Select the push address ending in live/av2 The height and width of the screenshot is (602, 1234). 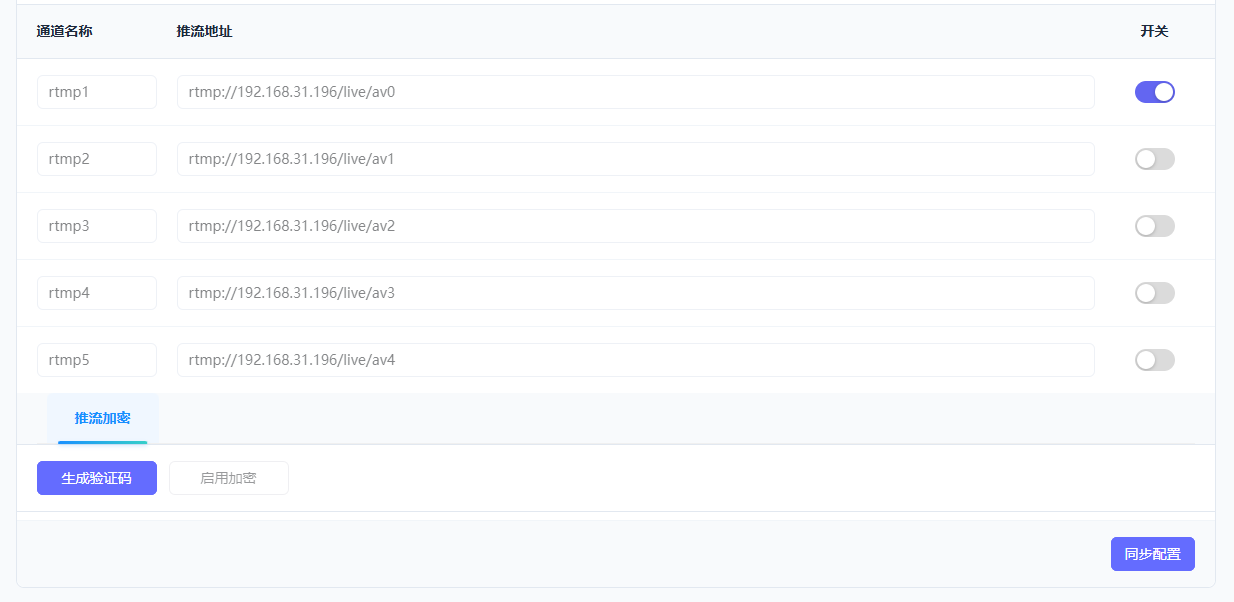coord(636,226)
